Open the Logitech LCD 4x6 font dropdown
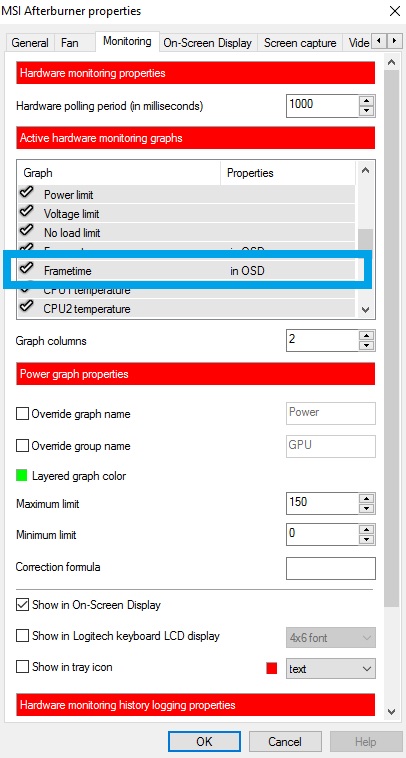 (x=331, y=638)
